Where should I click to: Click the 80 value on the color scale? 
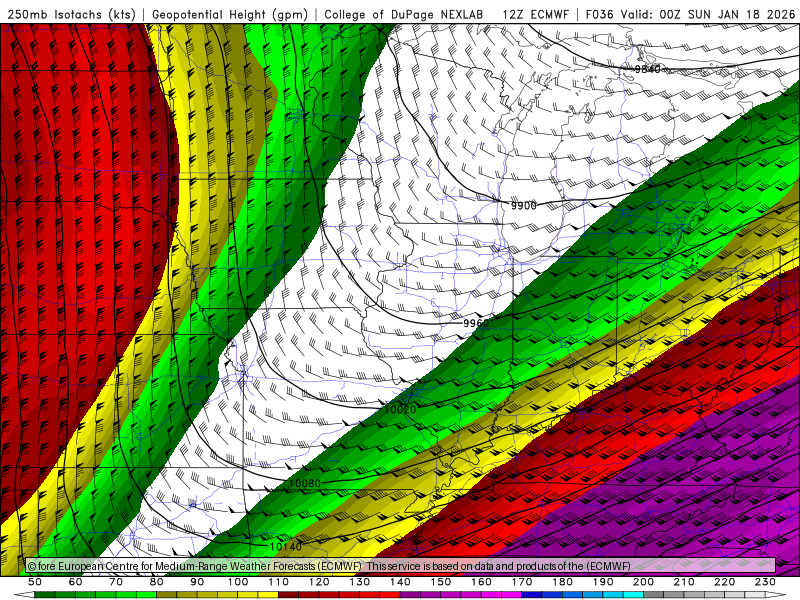157,582
